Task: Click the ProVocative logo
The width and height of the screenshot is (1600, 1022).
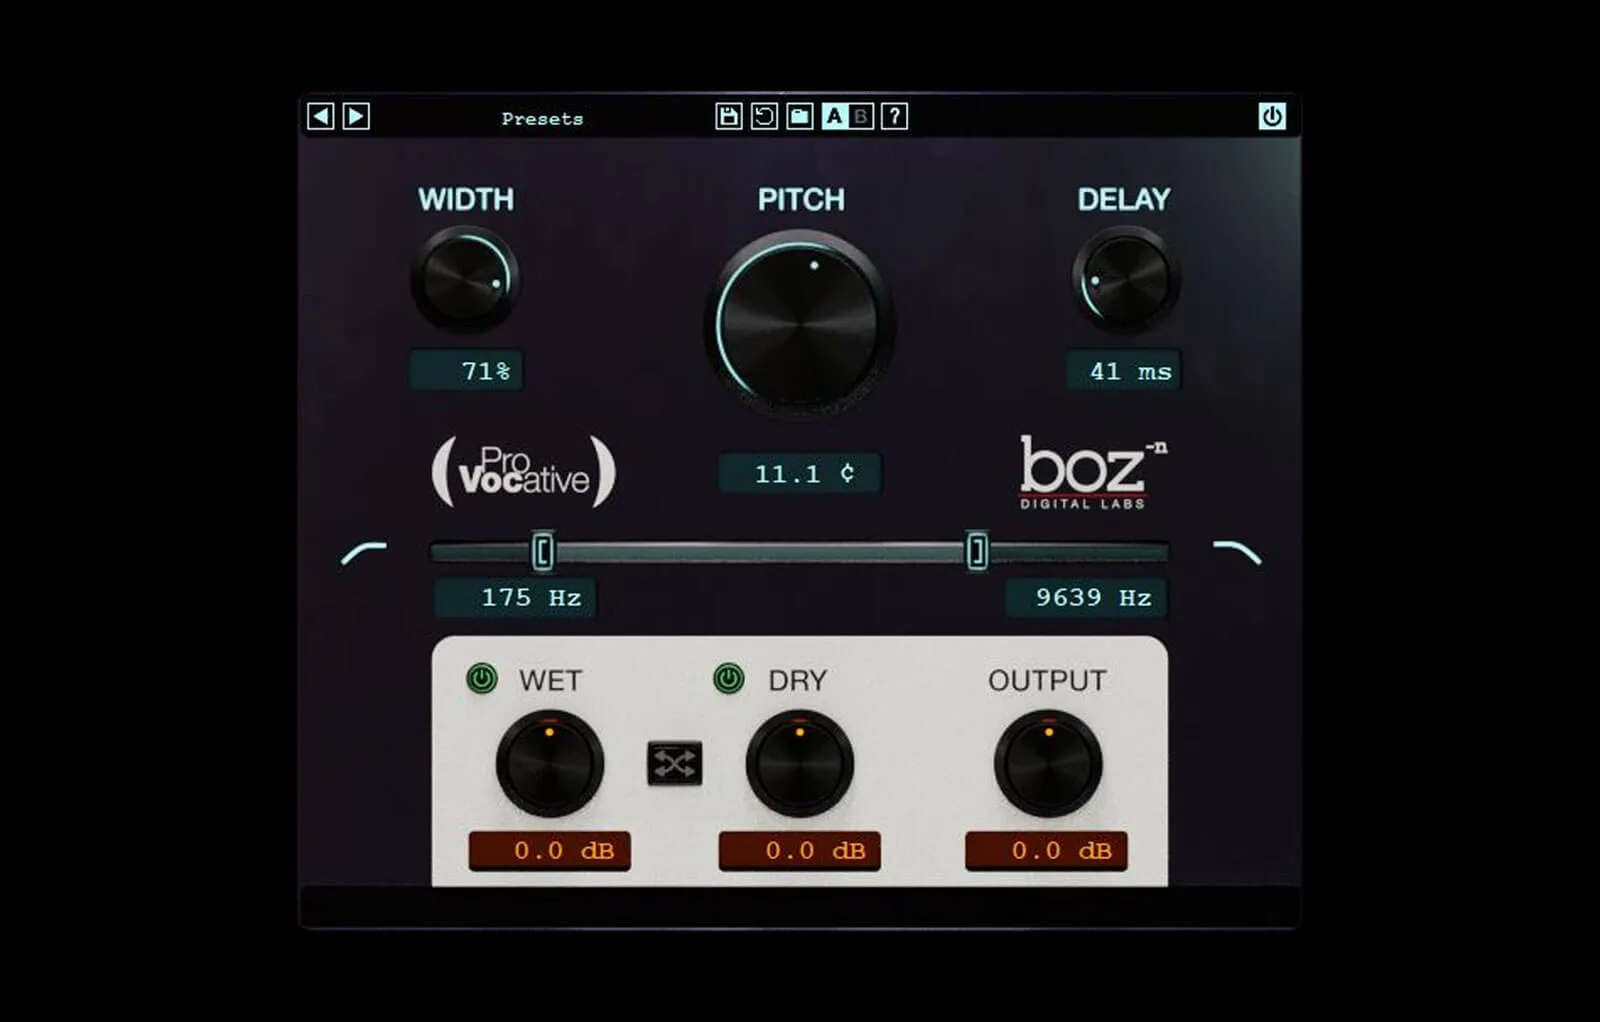Action: 523,471
